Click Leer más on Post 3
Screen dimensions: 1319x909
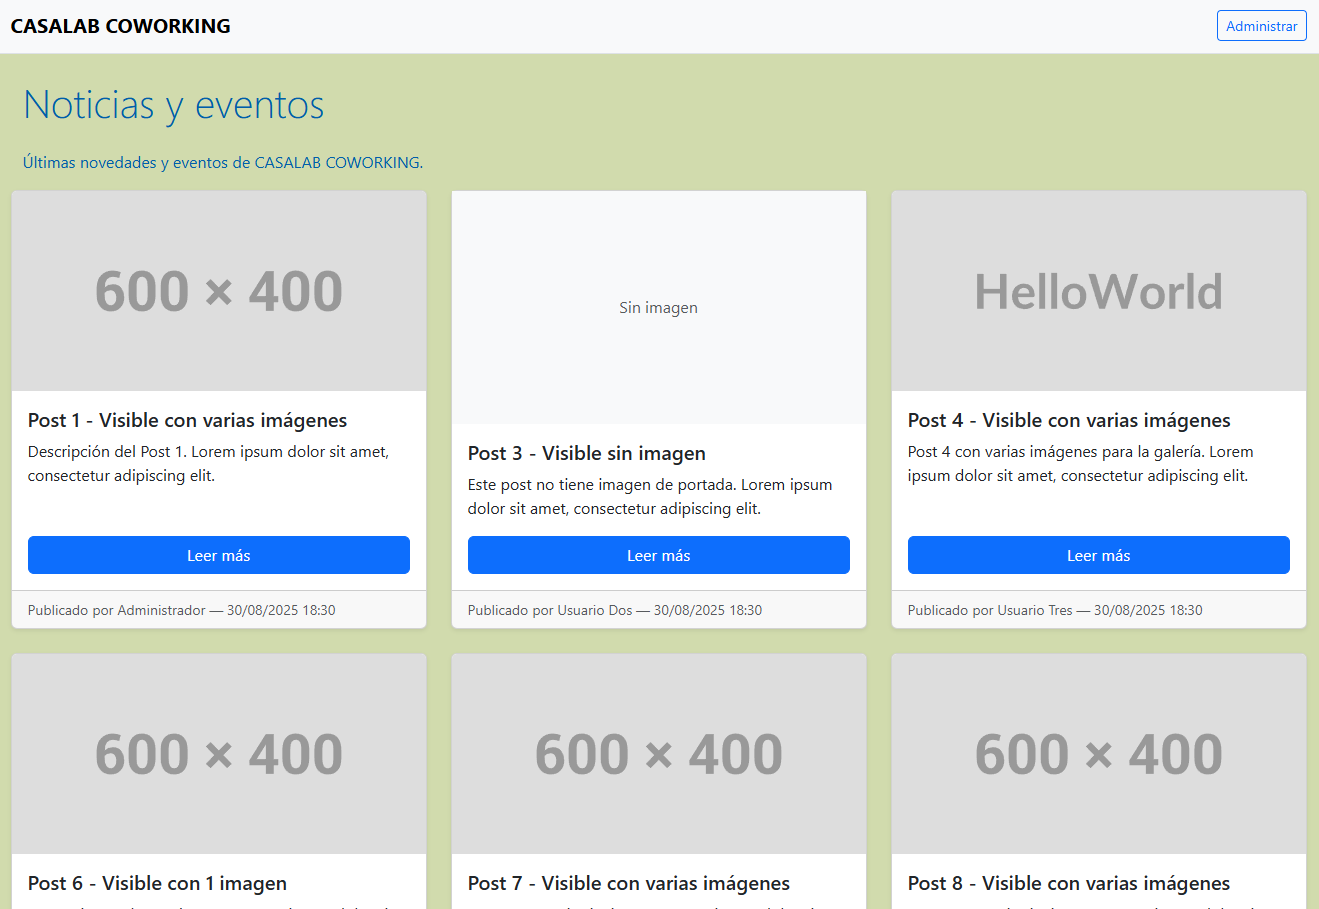[x=658, y=555]
